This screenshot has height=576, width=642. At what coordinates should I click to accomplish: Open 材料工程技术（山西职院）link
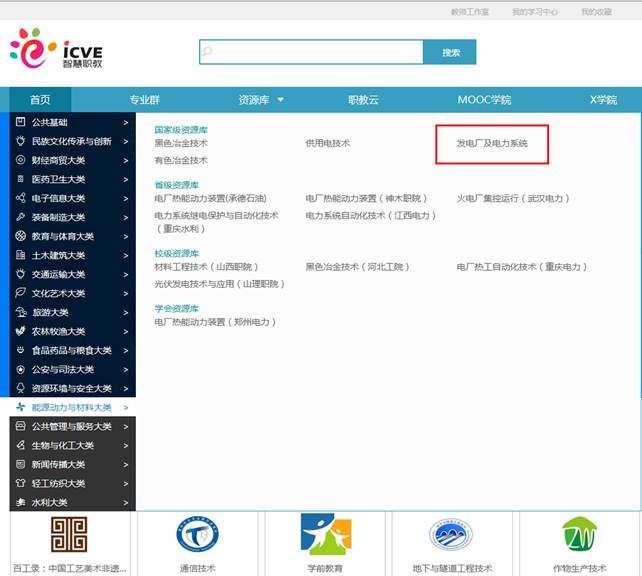pyautogui.click(x=206, y=267)
